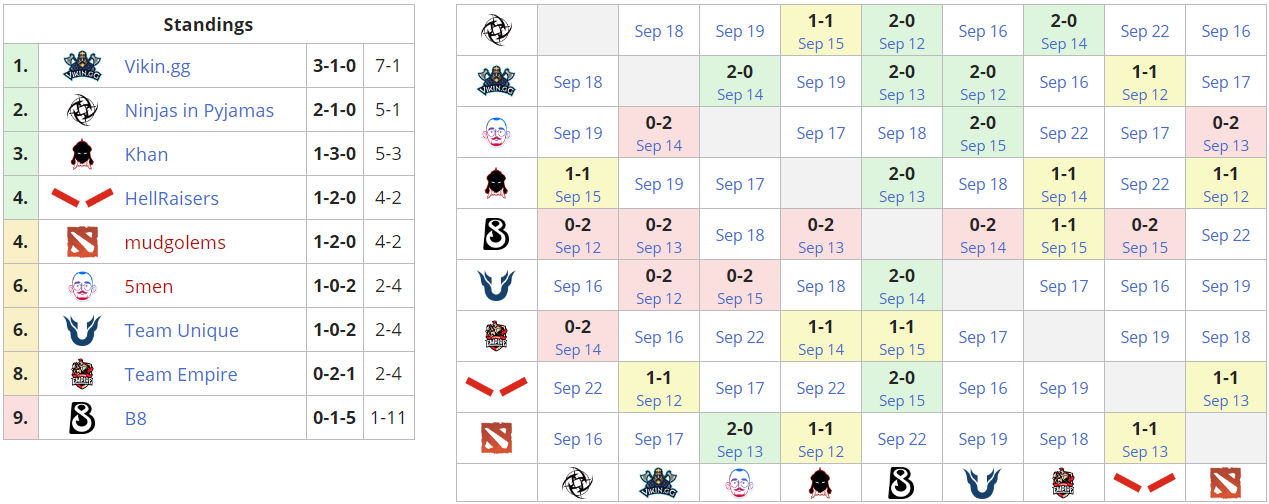Viewport: 1269px width, 504px height.
Task: Open the HellRaisers team link in the standings
Action: point(171,199)
